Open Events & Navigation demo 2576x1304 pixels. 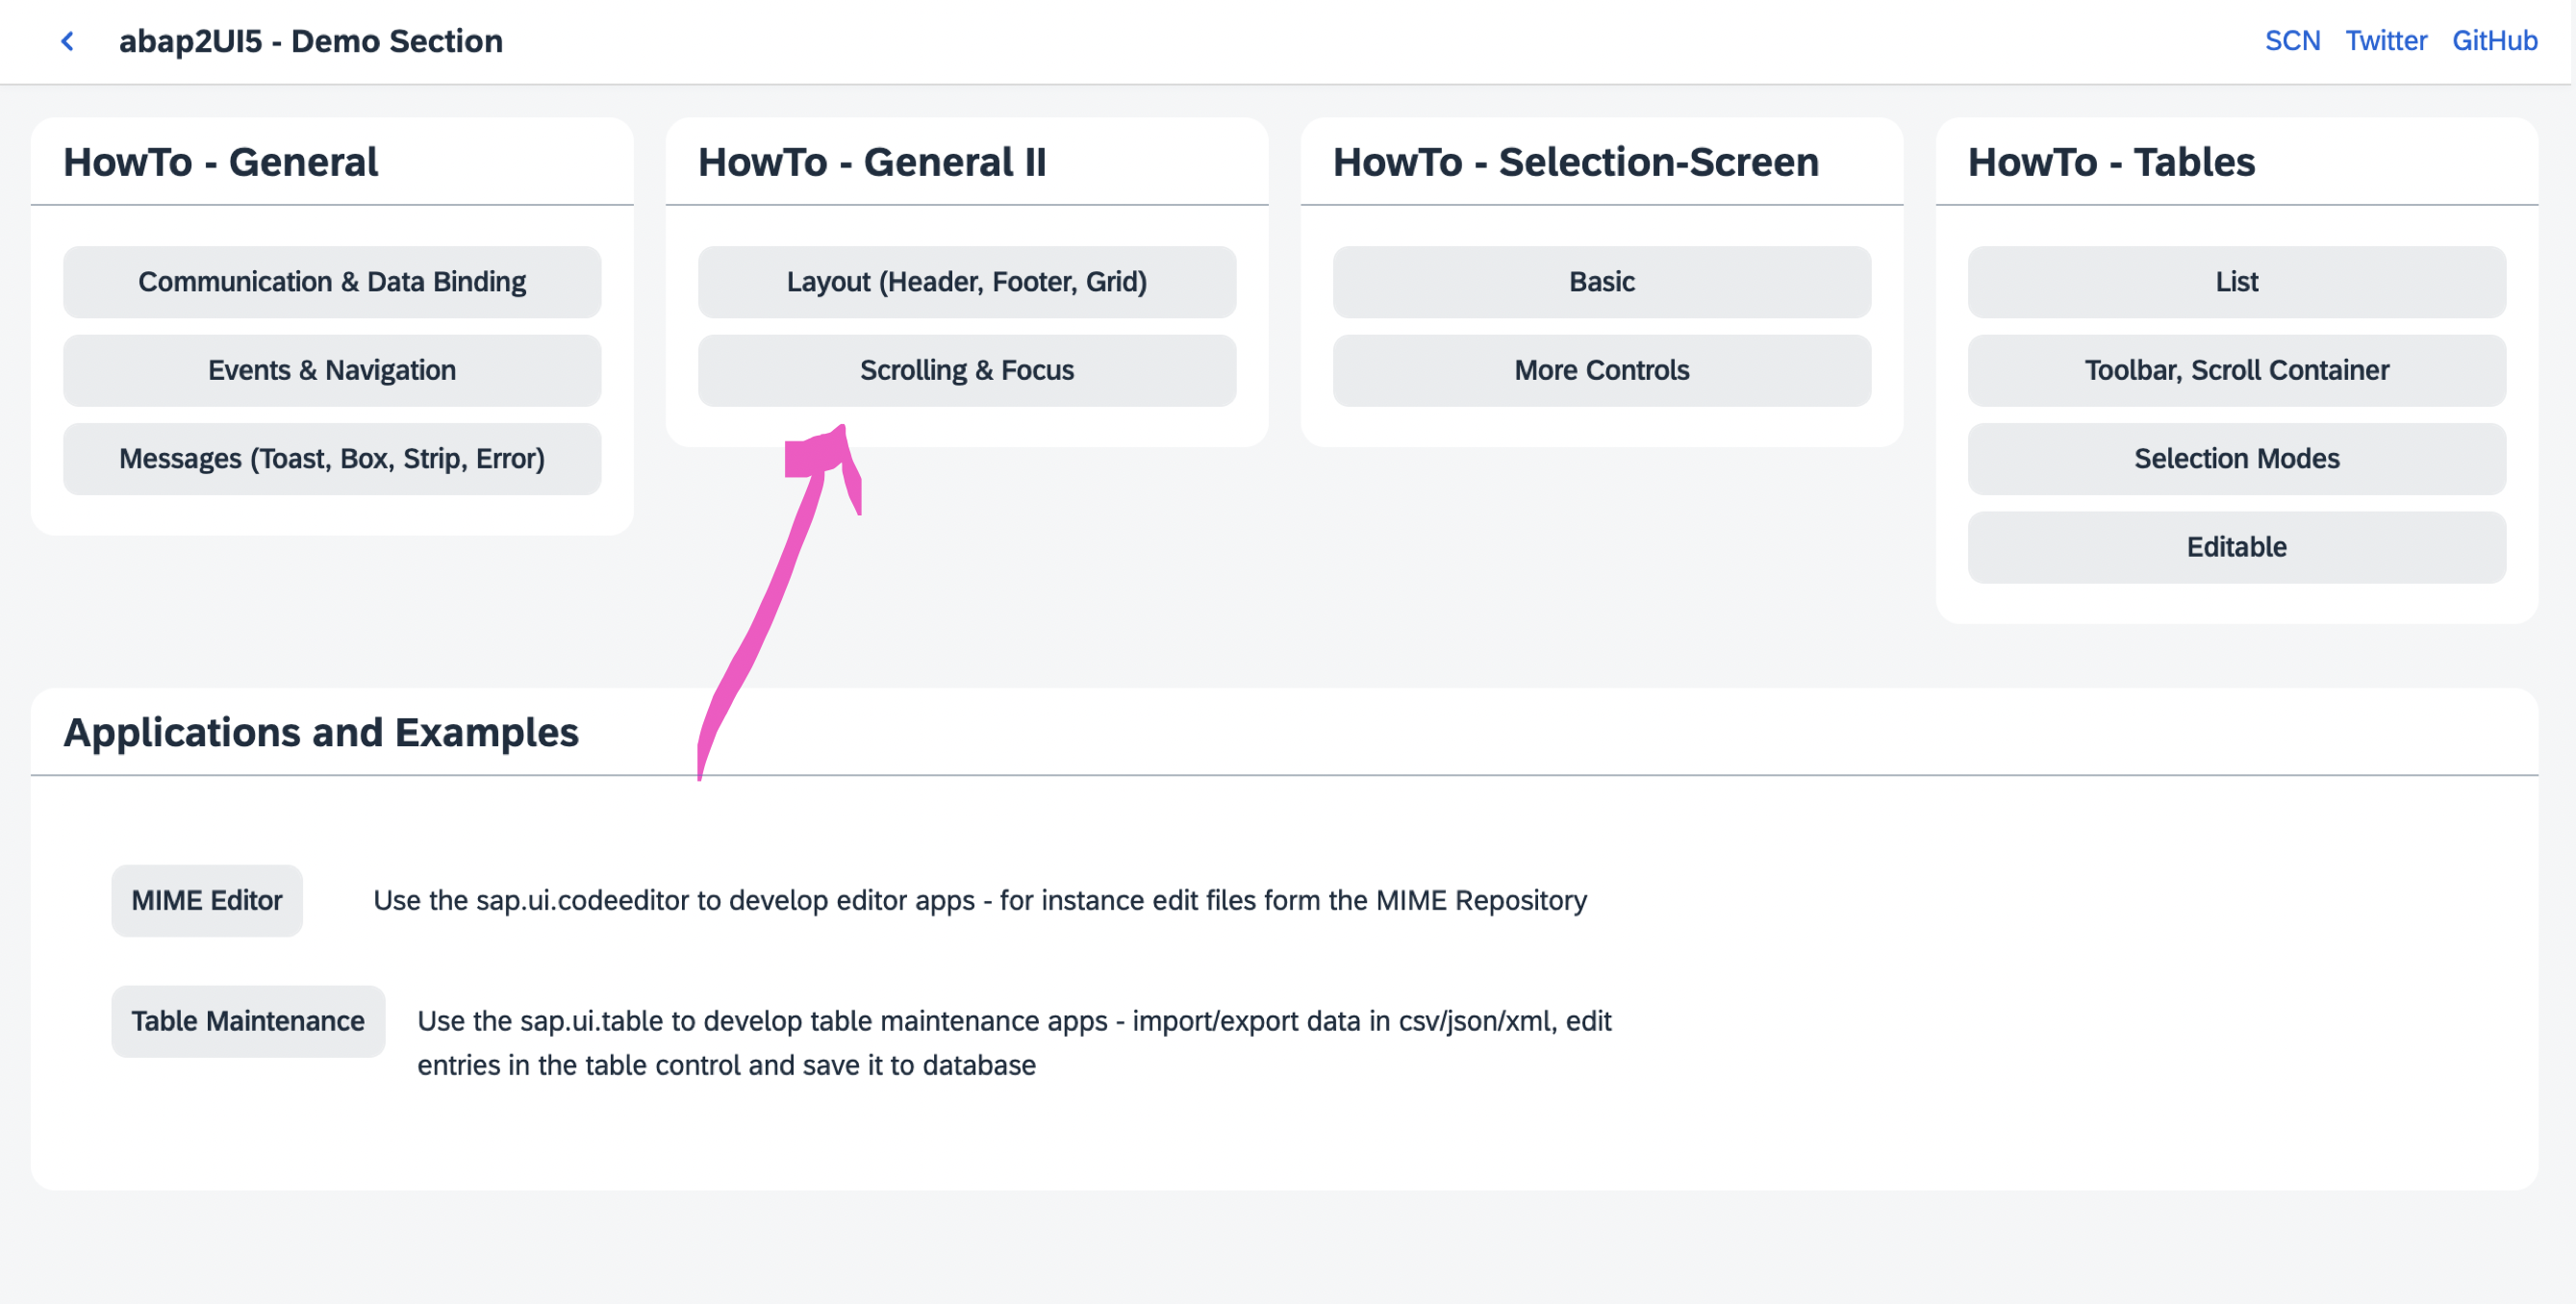(333, 370)
